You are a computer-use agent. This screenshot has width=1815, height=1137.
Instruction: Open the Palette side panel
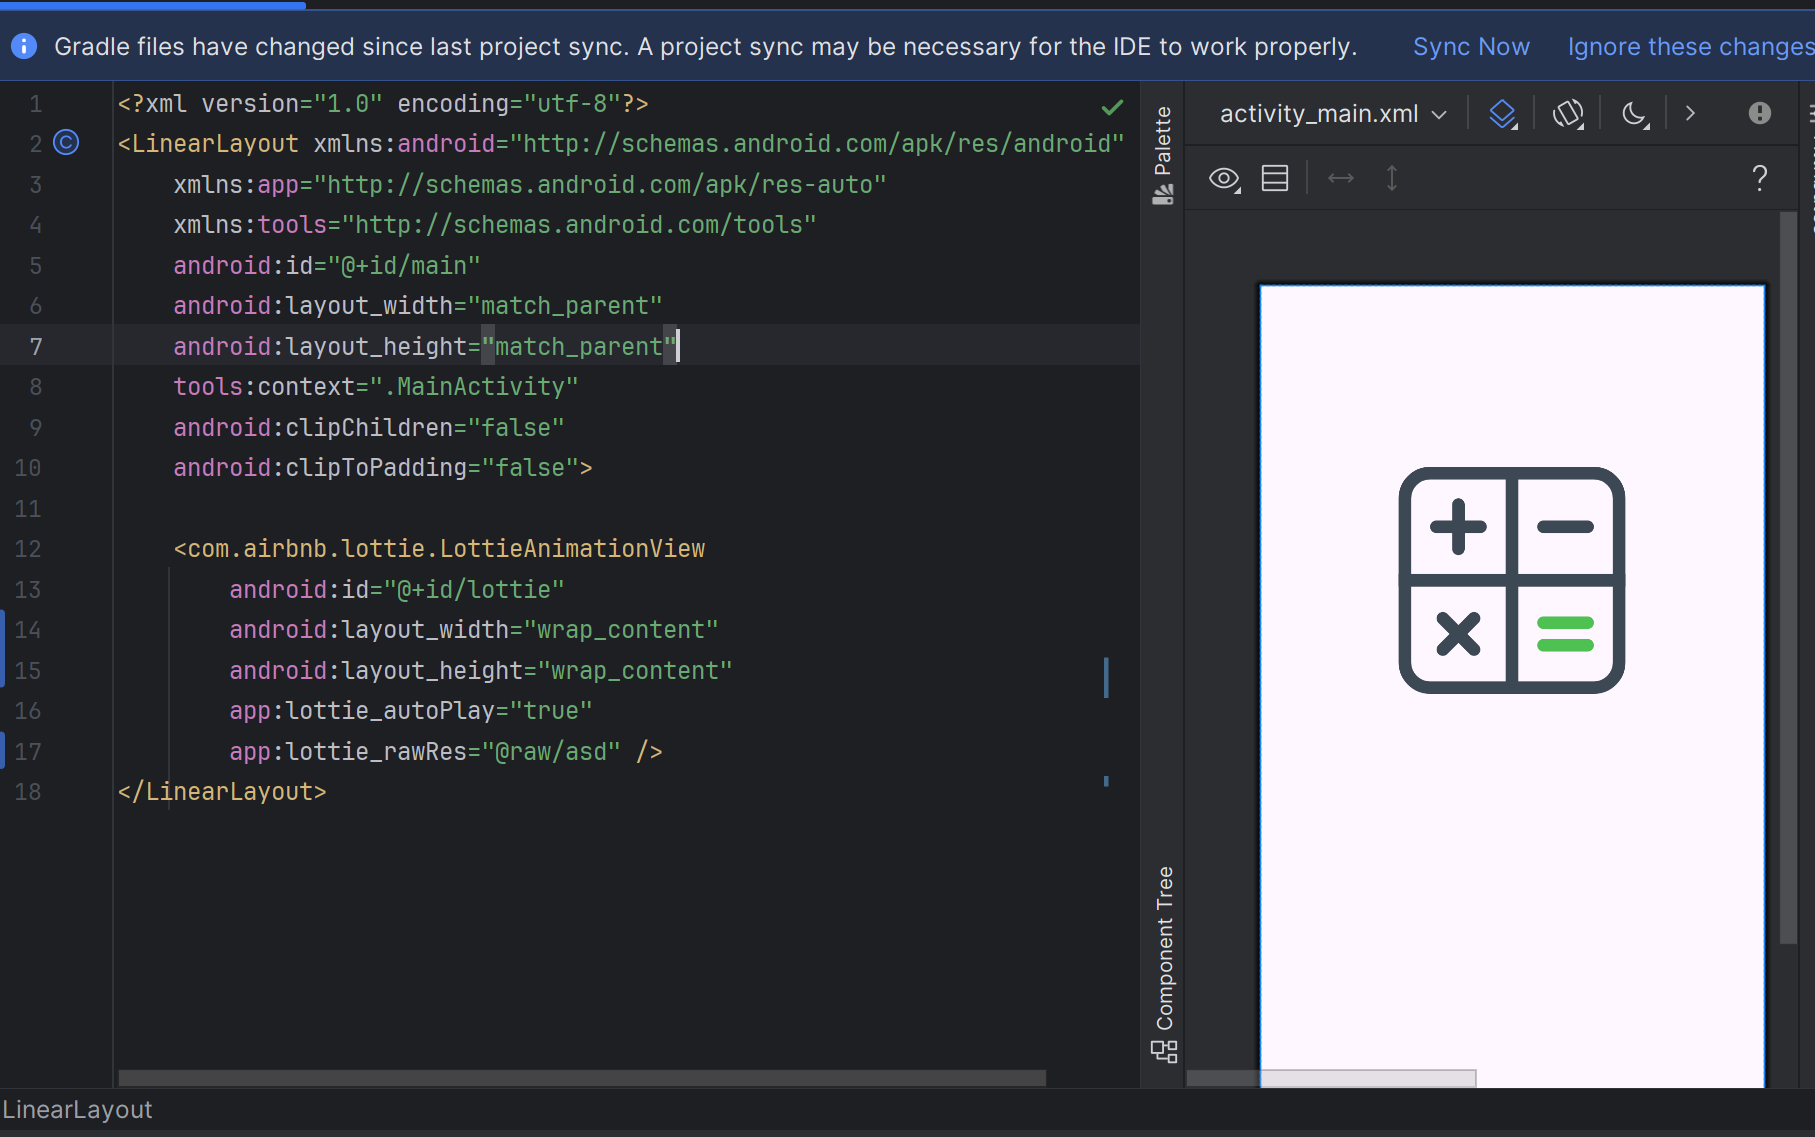(x=1163, y=155)
